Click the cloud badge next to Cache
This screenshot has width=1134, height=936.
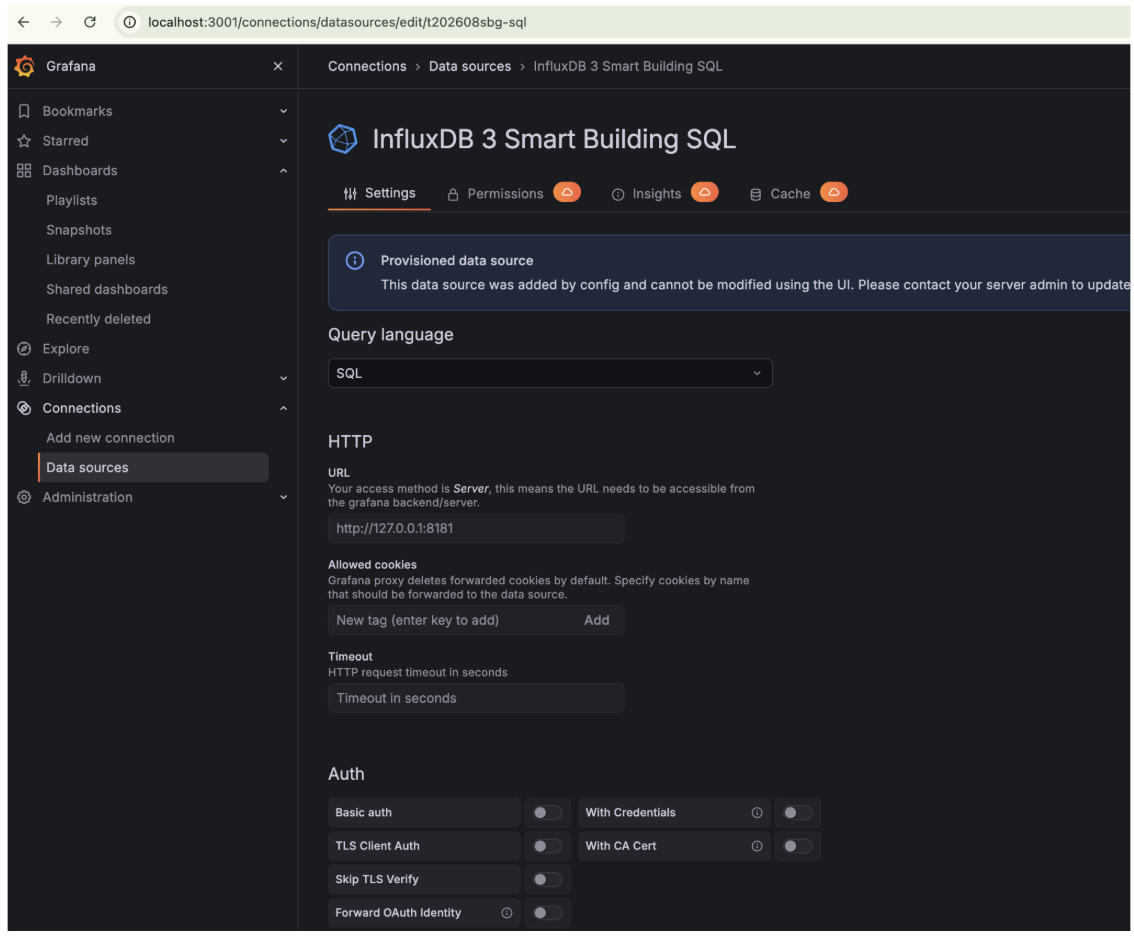click(x=834, y=192)
